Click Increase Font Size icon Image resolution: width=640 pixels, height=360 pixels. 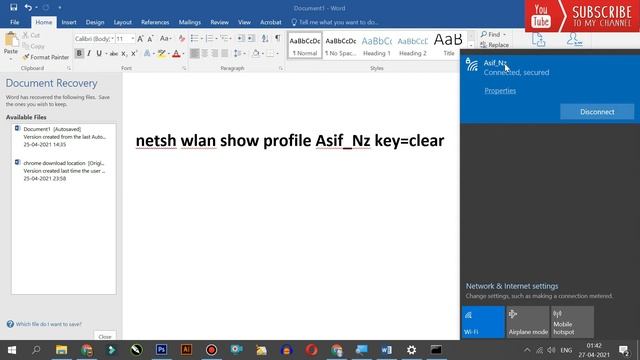coord(140,39)
